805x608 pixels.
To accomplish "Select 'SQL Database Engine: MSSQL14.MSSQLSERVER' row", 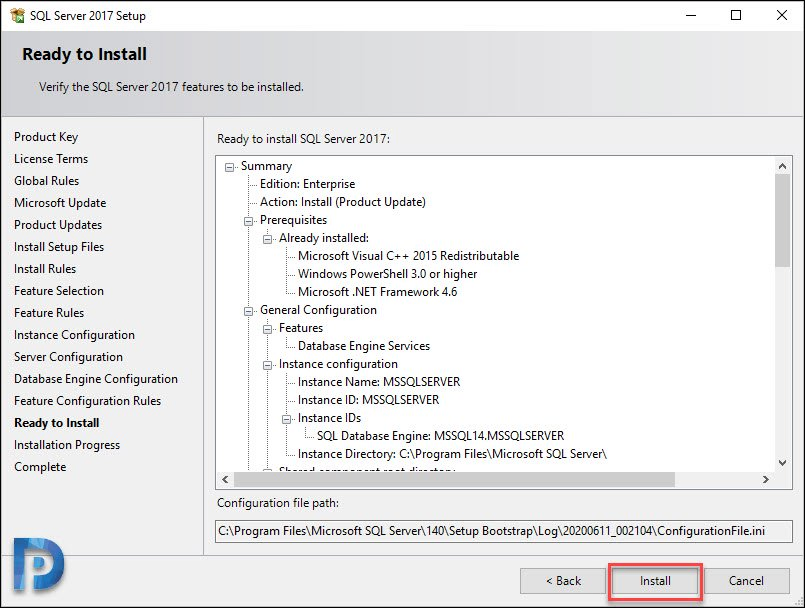I will (x=440, y=435).
